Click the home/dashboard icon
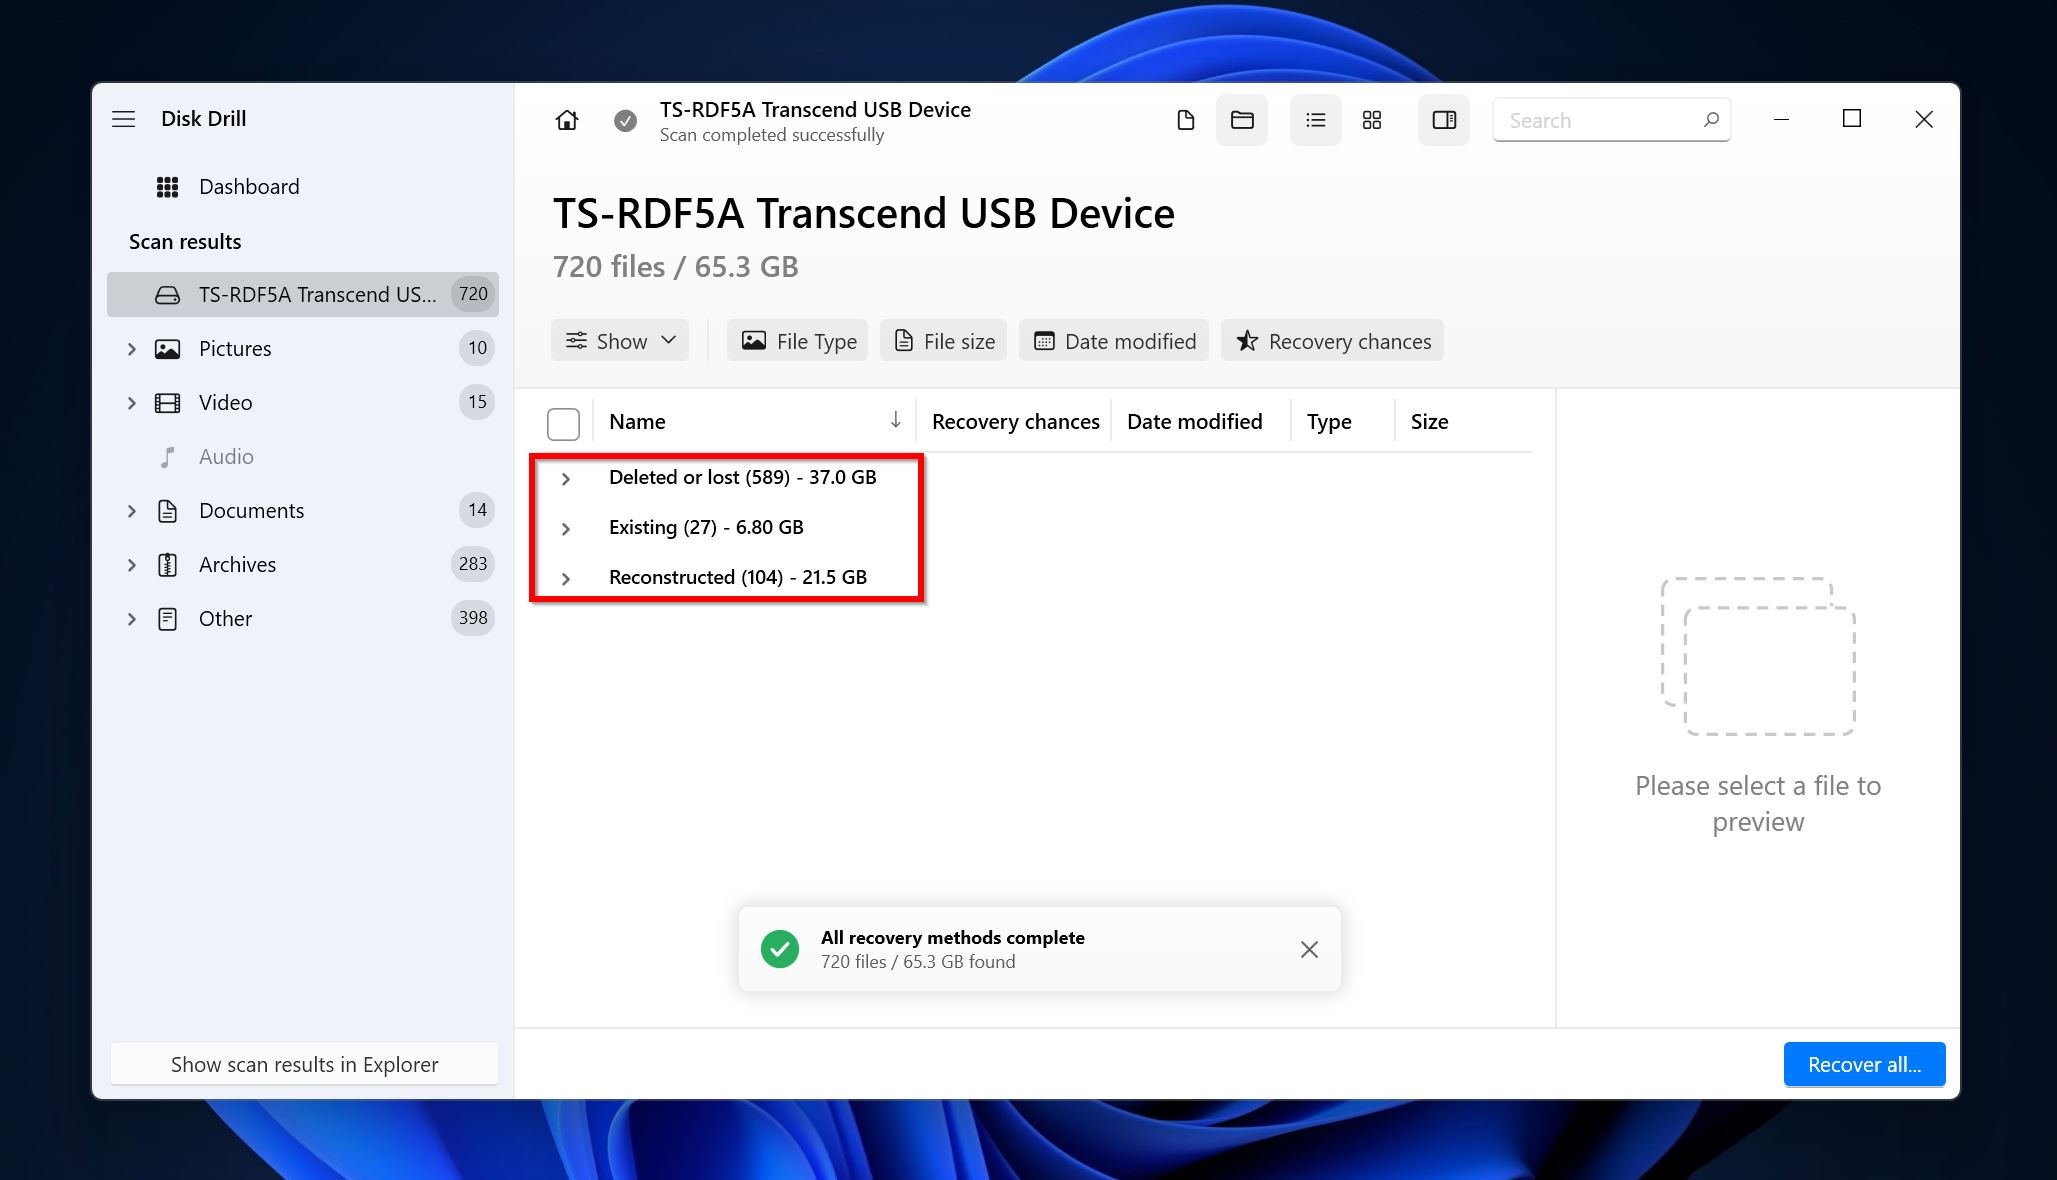 tap(565, 119)
